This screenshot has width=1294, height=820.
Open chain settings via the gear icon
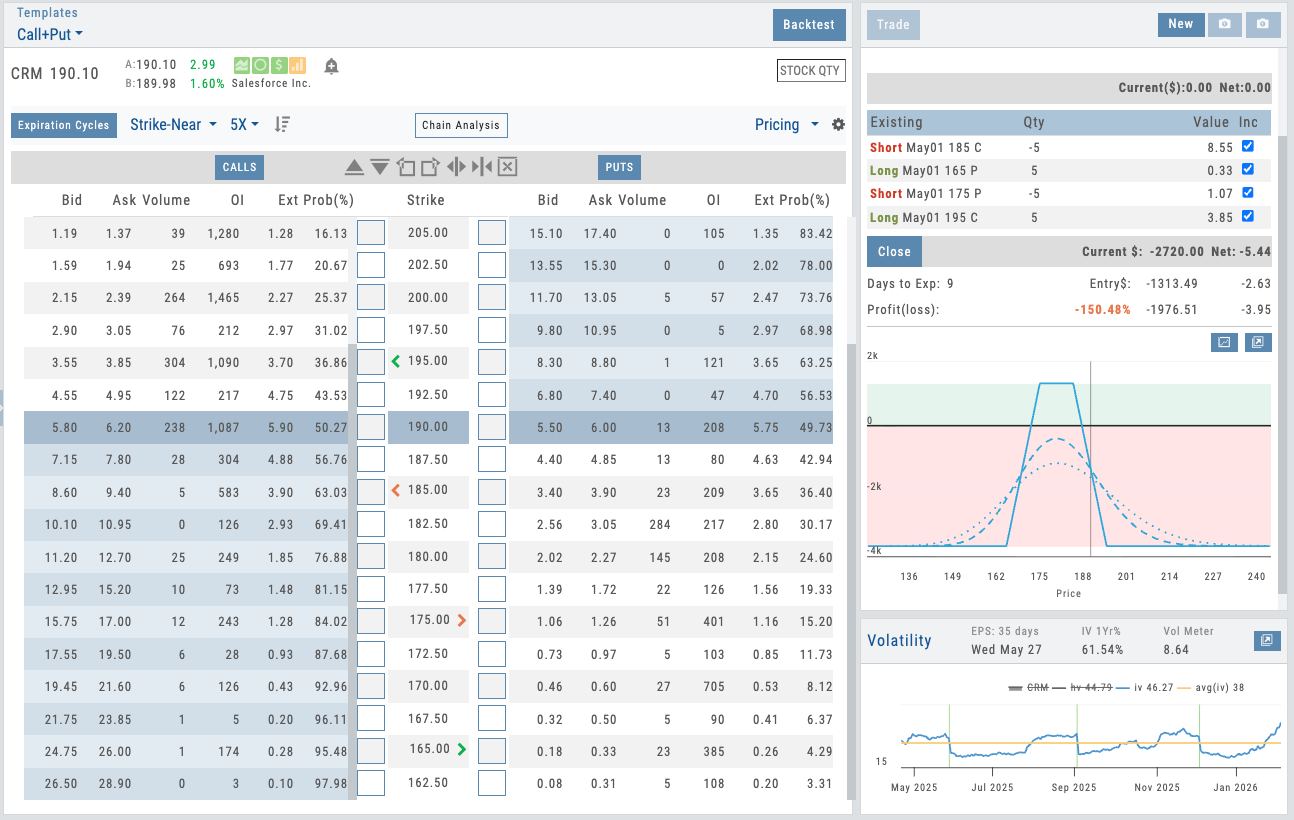[x=838, y=125]
